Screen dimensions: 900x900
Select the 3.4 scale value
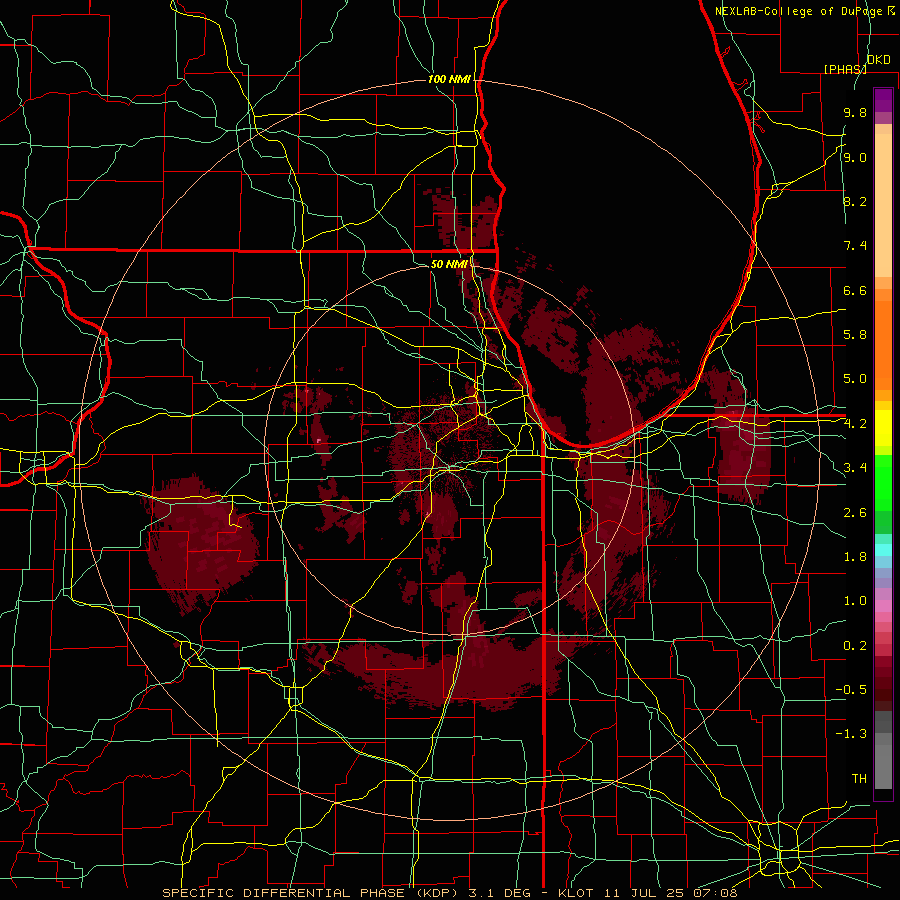tap(855, 468)
